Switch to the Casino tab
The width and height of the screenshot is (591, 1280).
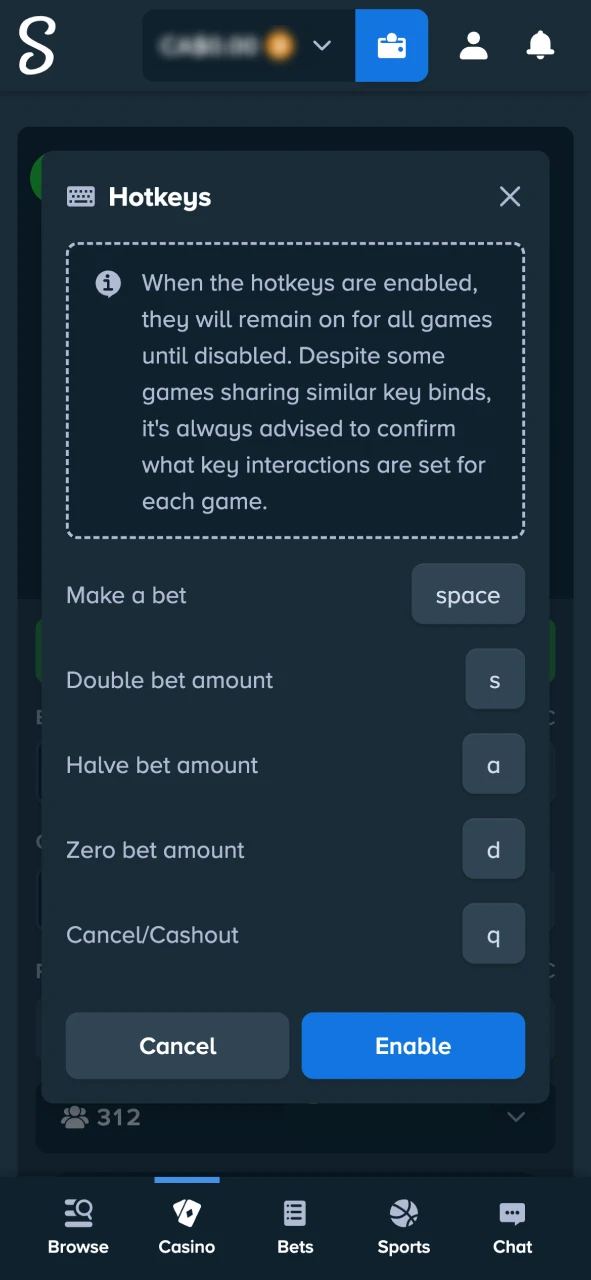pyautogui.click(x=186, y=1222)
